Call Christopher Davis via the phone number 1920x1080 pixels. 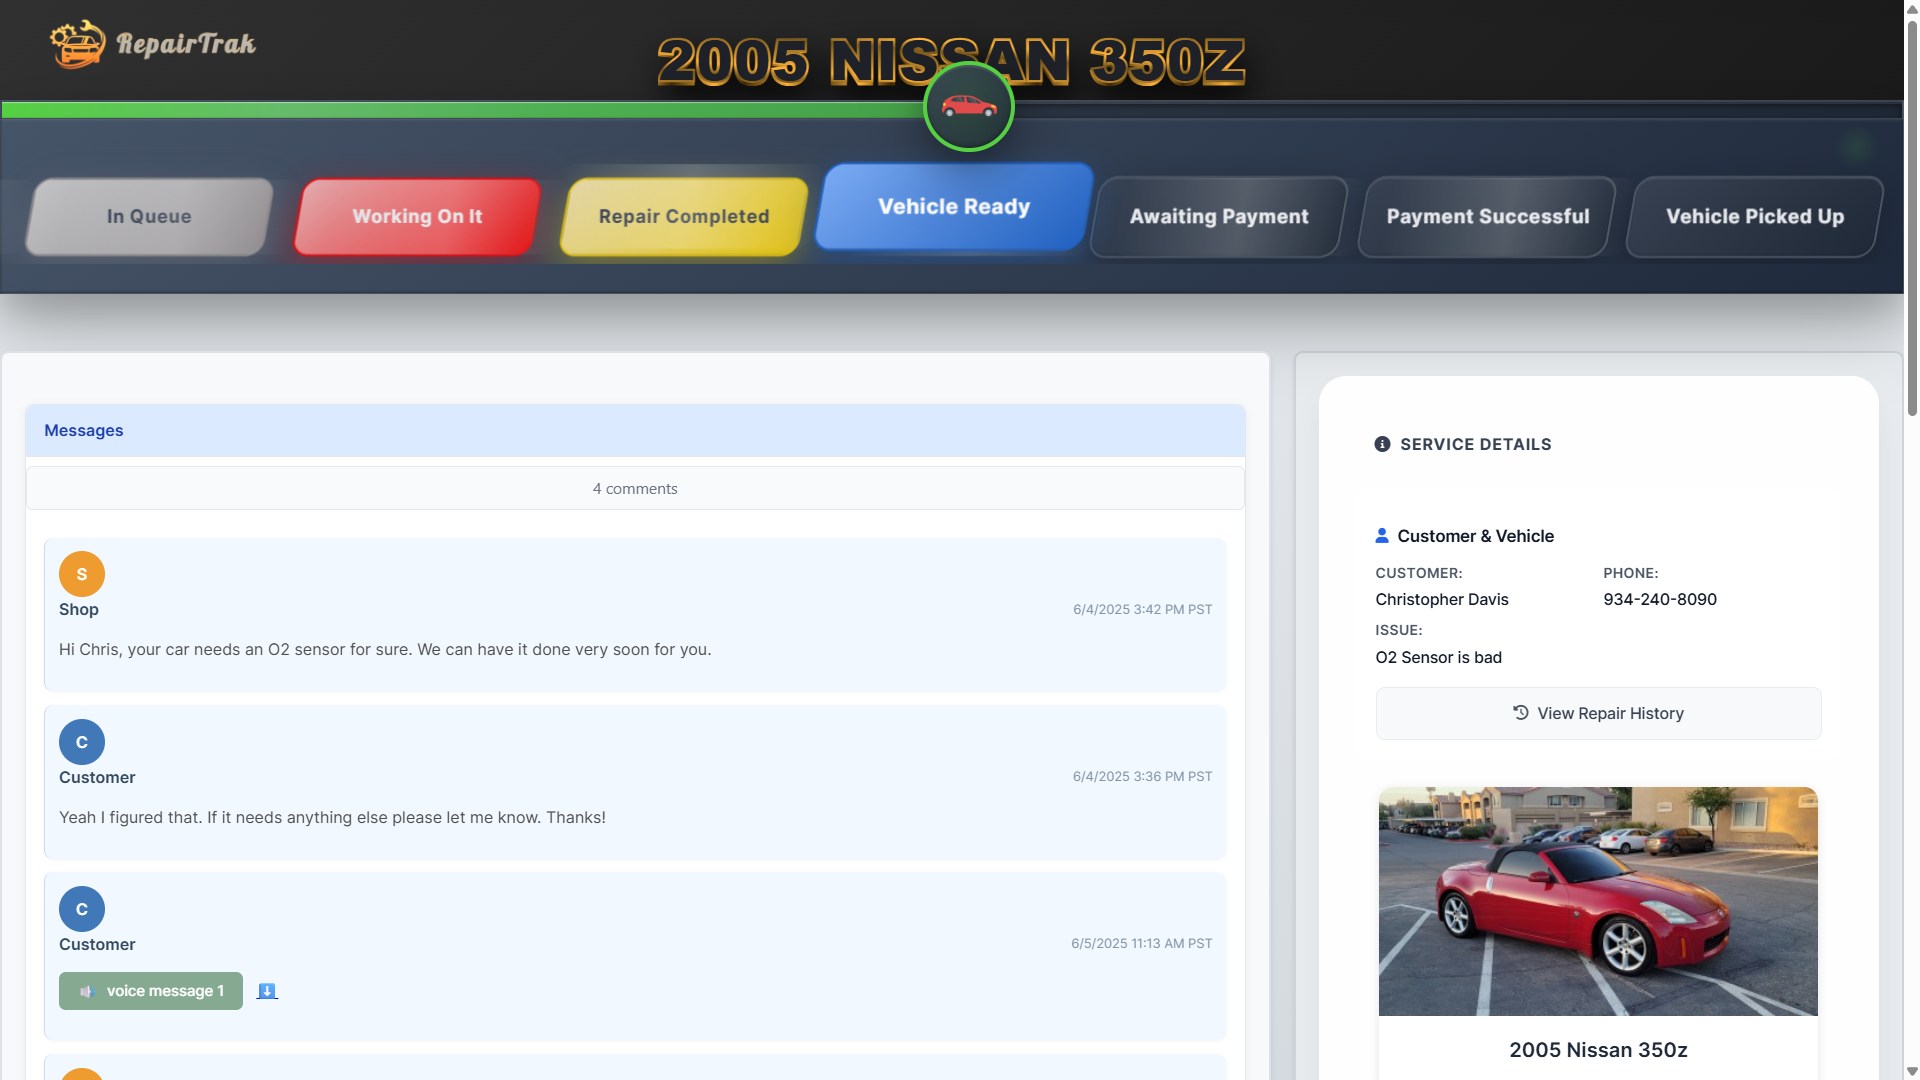click(x=1659, y=599)
